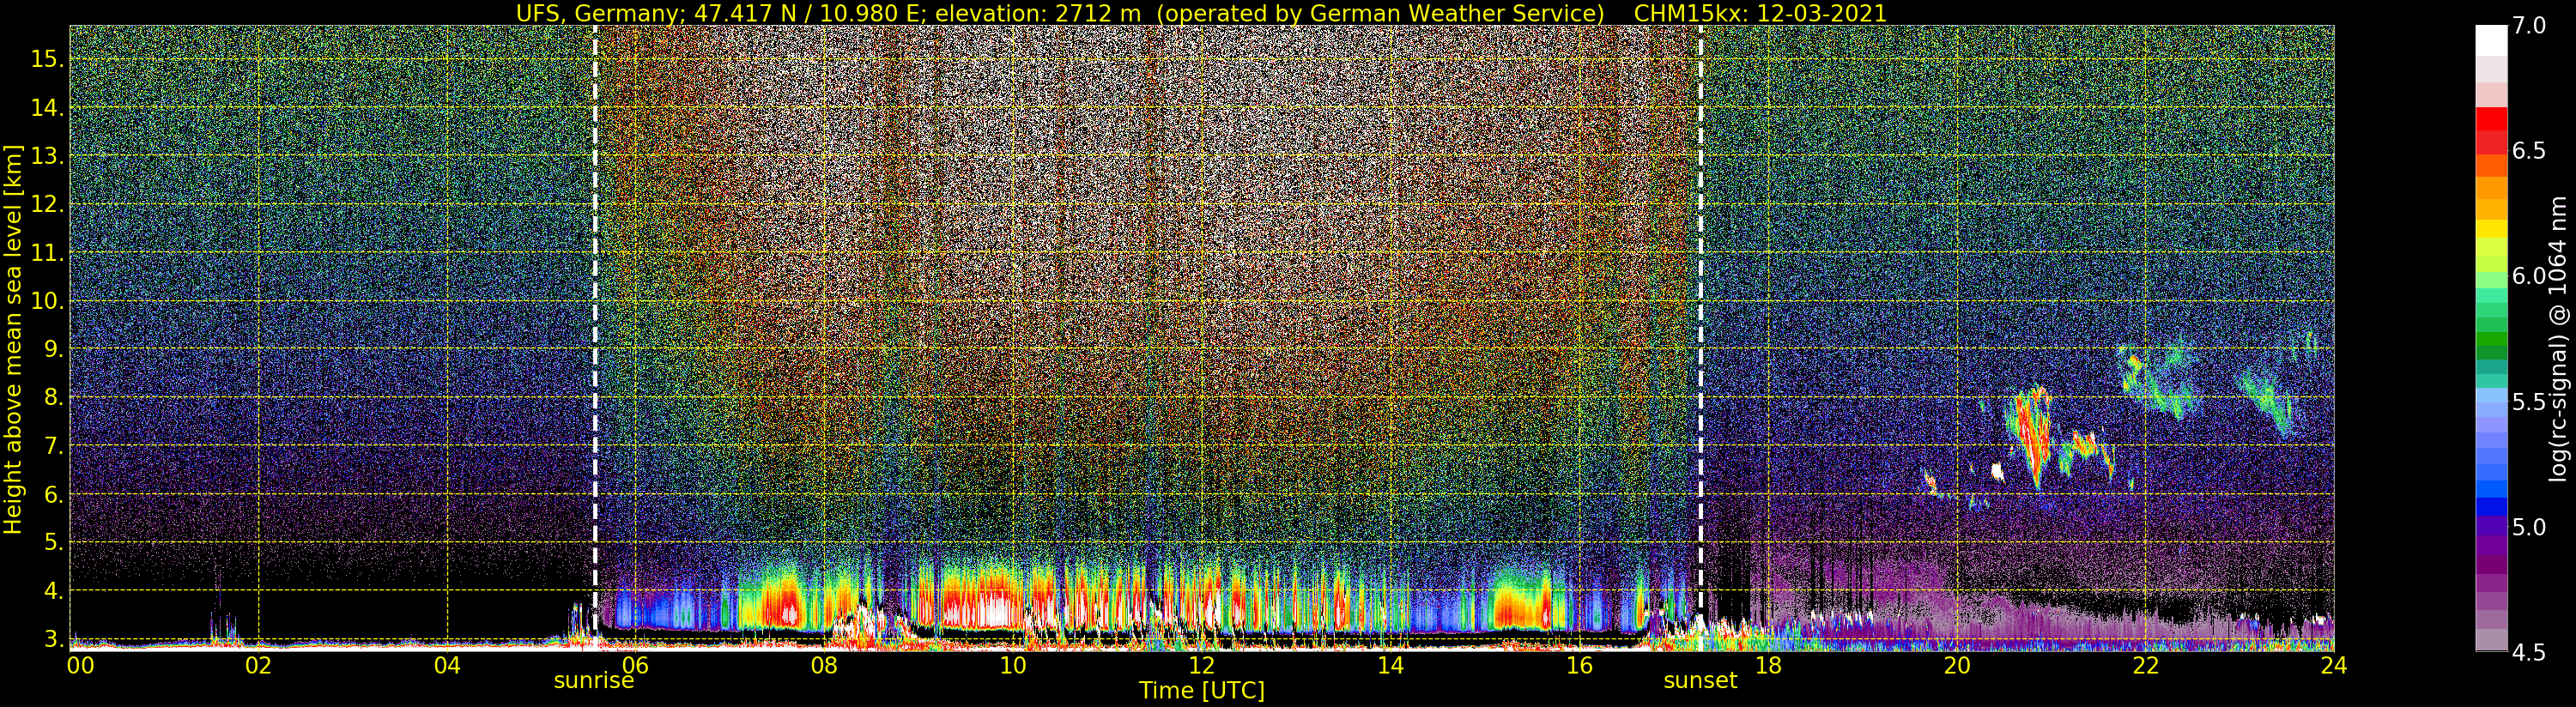
Task: Click the 08 hour tick on time axis
Action: coord(824,664)
